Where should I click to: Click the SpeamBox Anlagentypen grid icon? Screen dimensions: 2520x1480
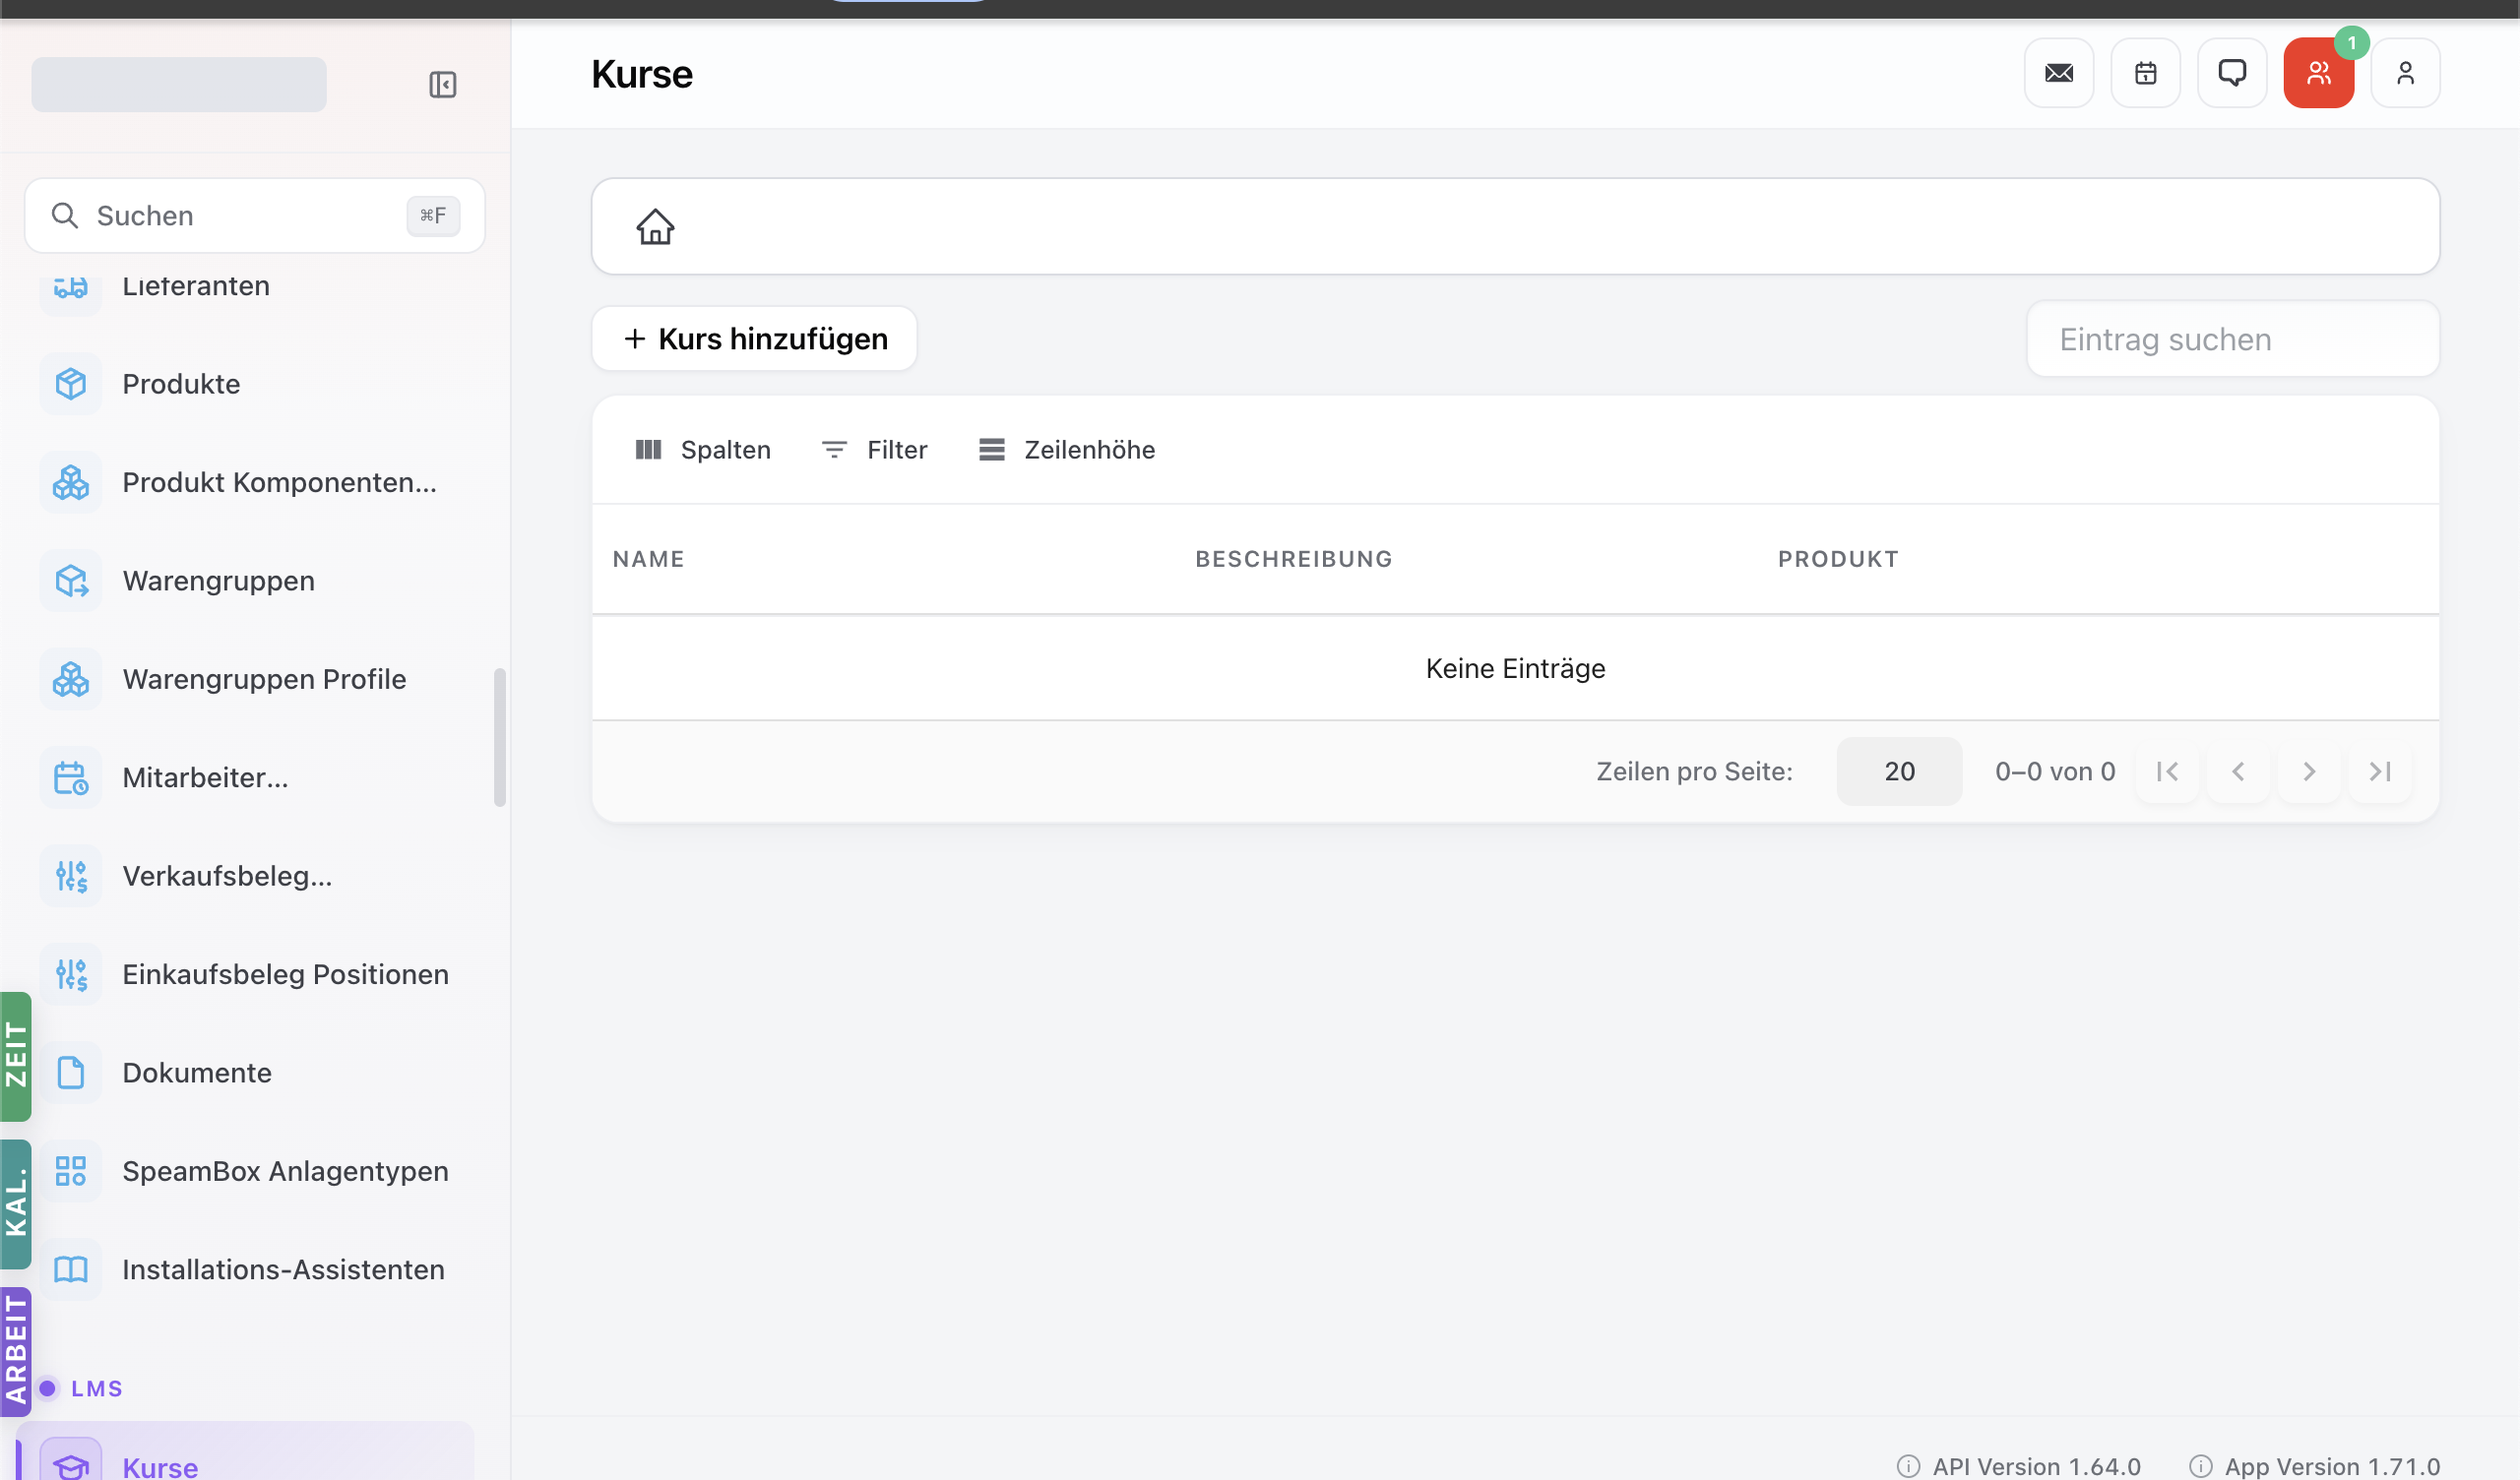[x=71, y=1171]
